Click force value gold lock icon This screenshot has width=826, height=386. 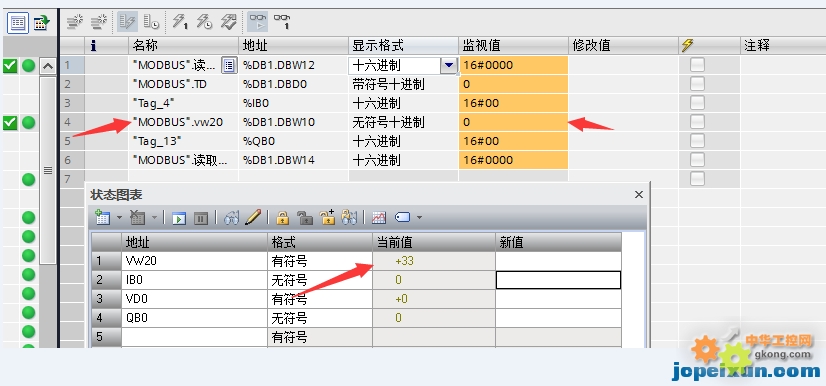pos(283,217)
